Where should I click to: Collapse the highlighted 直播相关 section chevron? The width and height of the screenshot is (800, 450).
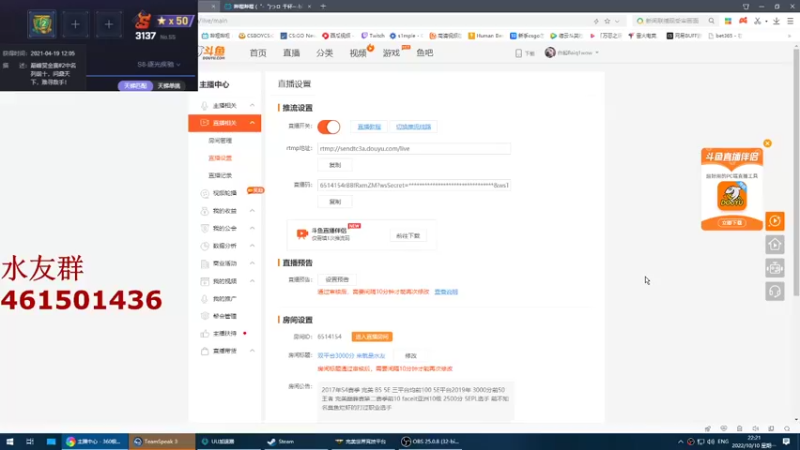point(252,123)
